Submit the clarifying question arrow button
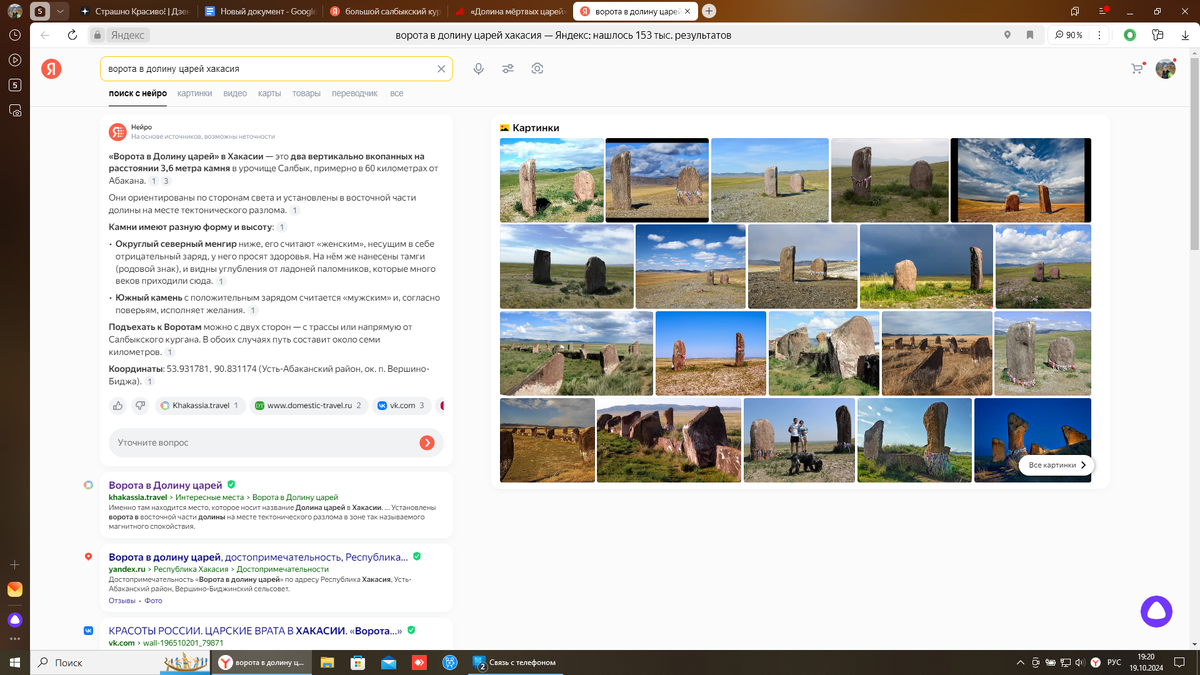 click(427, 442)
